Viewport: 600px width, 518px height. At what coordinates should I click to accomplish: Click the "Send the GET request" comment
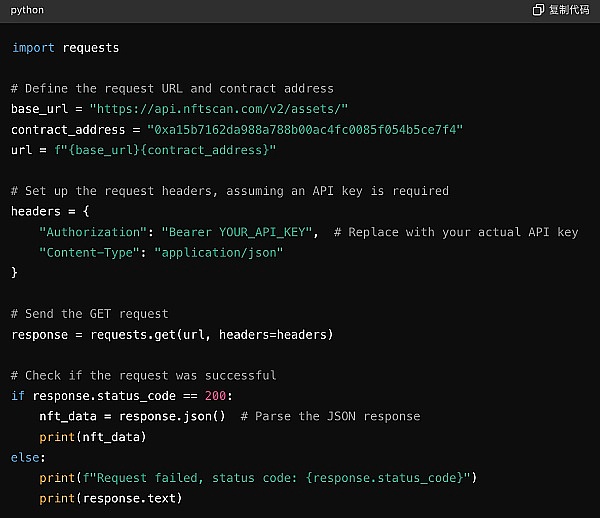pyautogui.click(x=90, y=314)
